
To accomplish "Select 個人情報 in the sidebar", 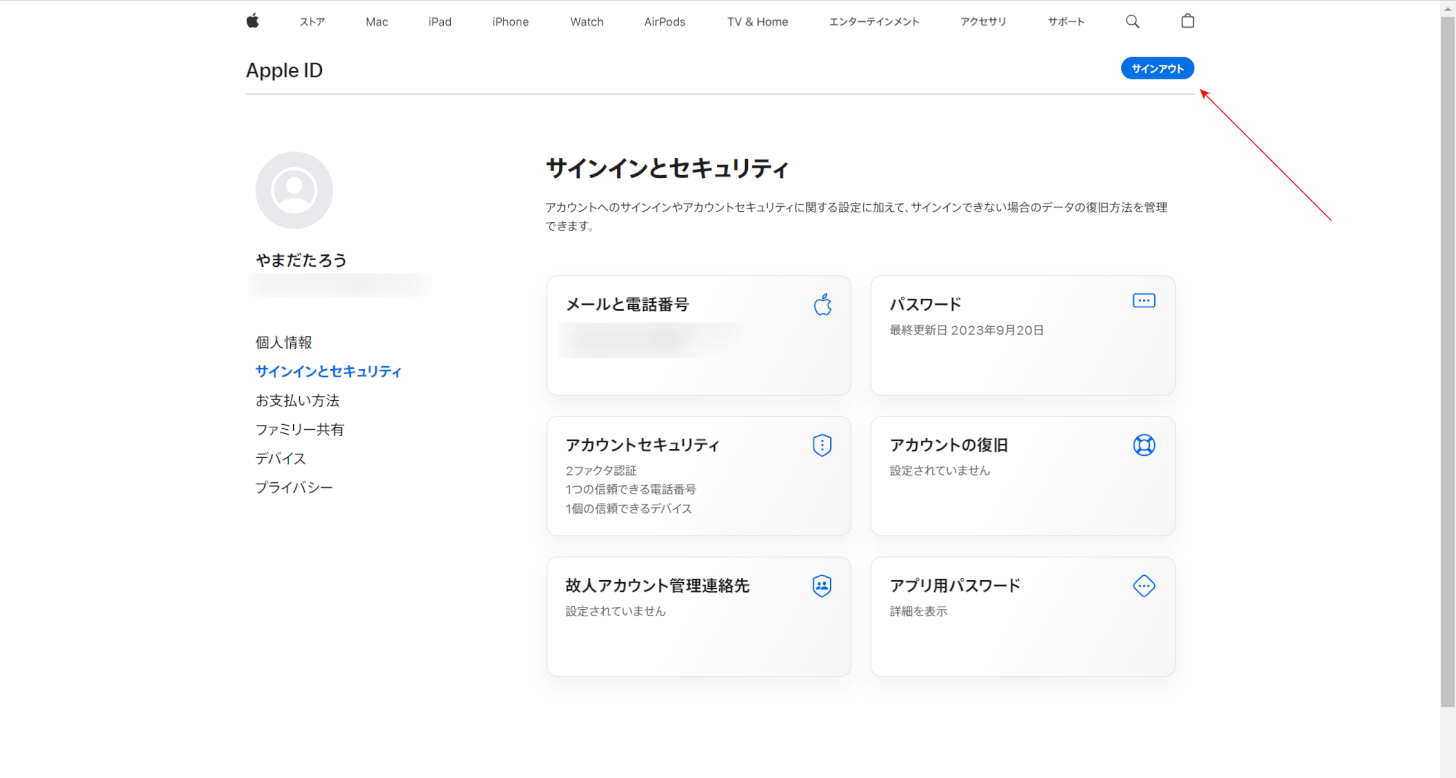I will (284, 342).
